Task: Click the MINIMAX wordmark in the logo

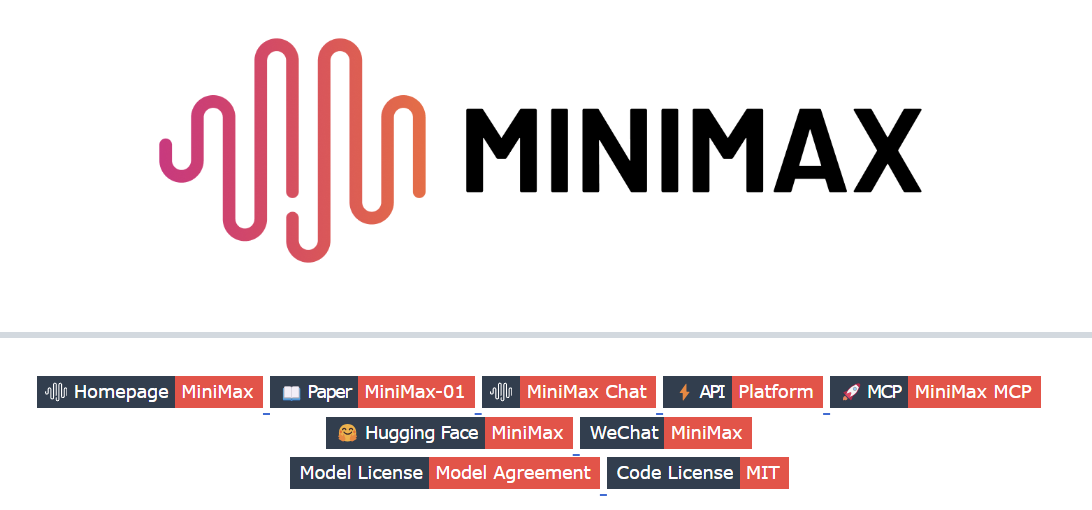Action: click(693, 150)
